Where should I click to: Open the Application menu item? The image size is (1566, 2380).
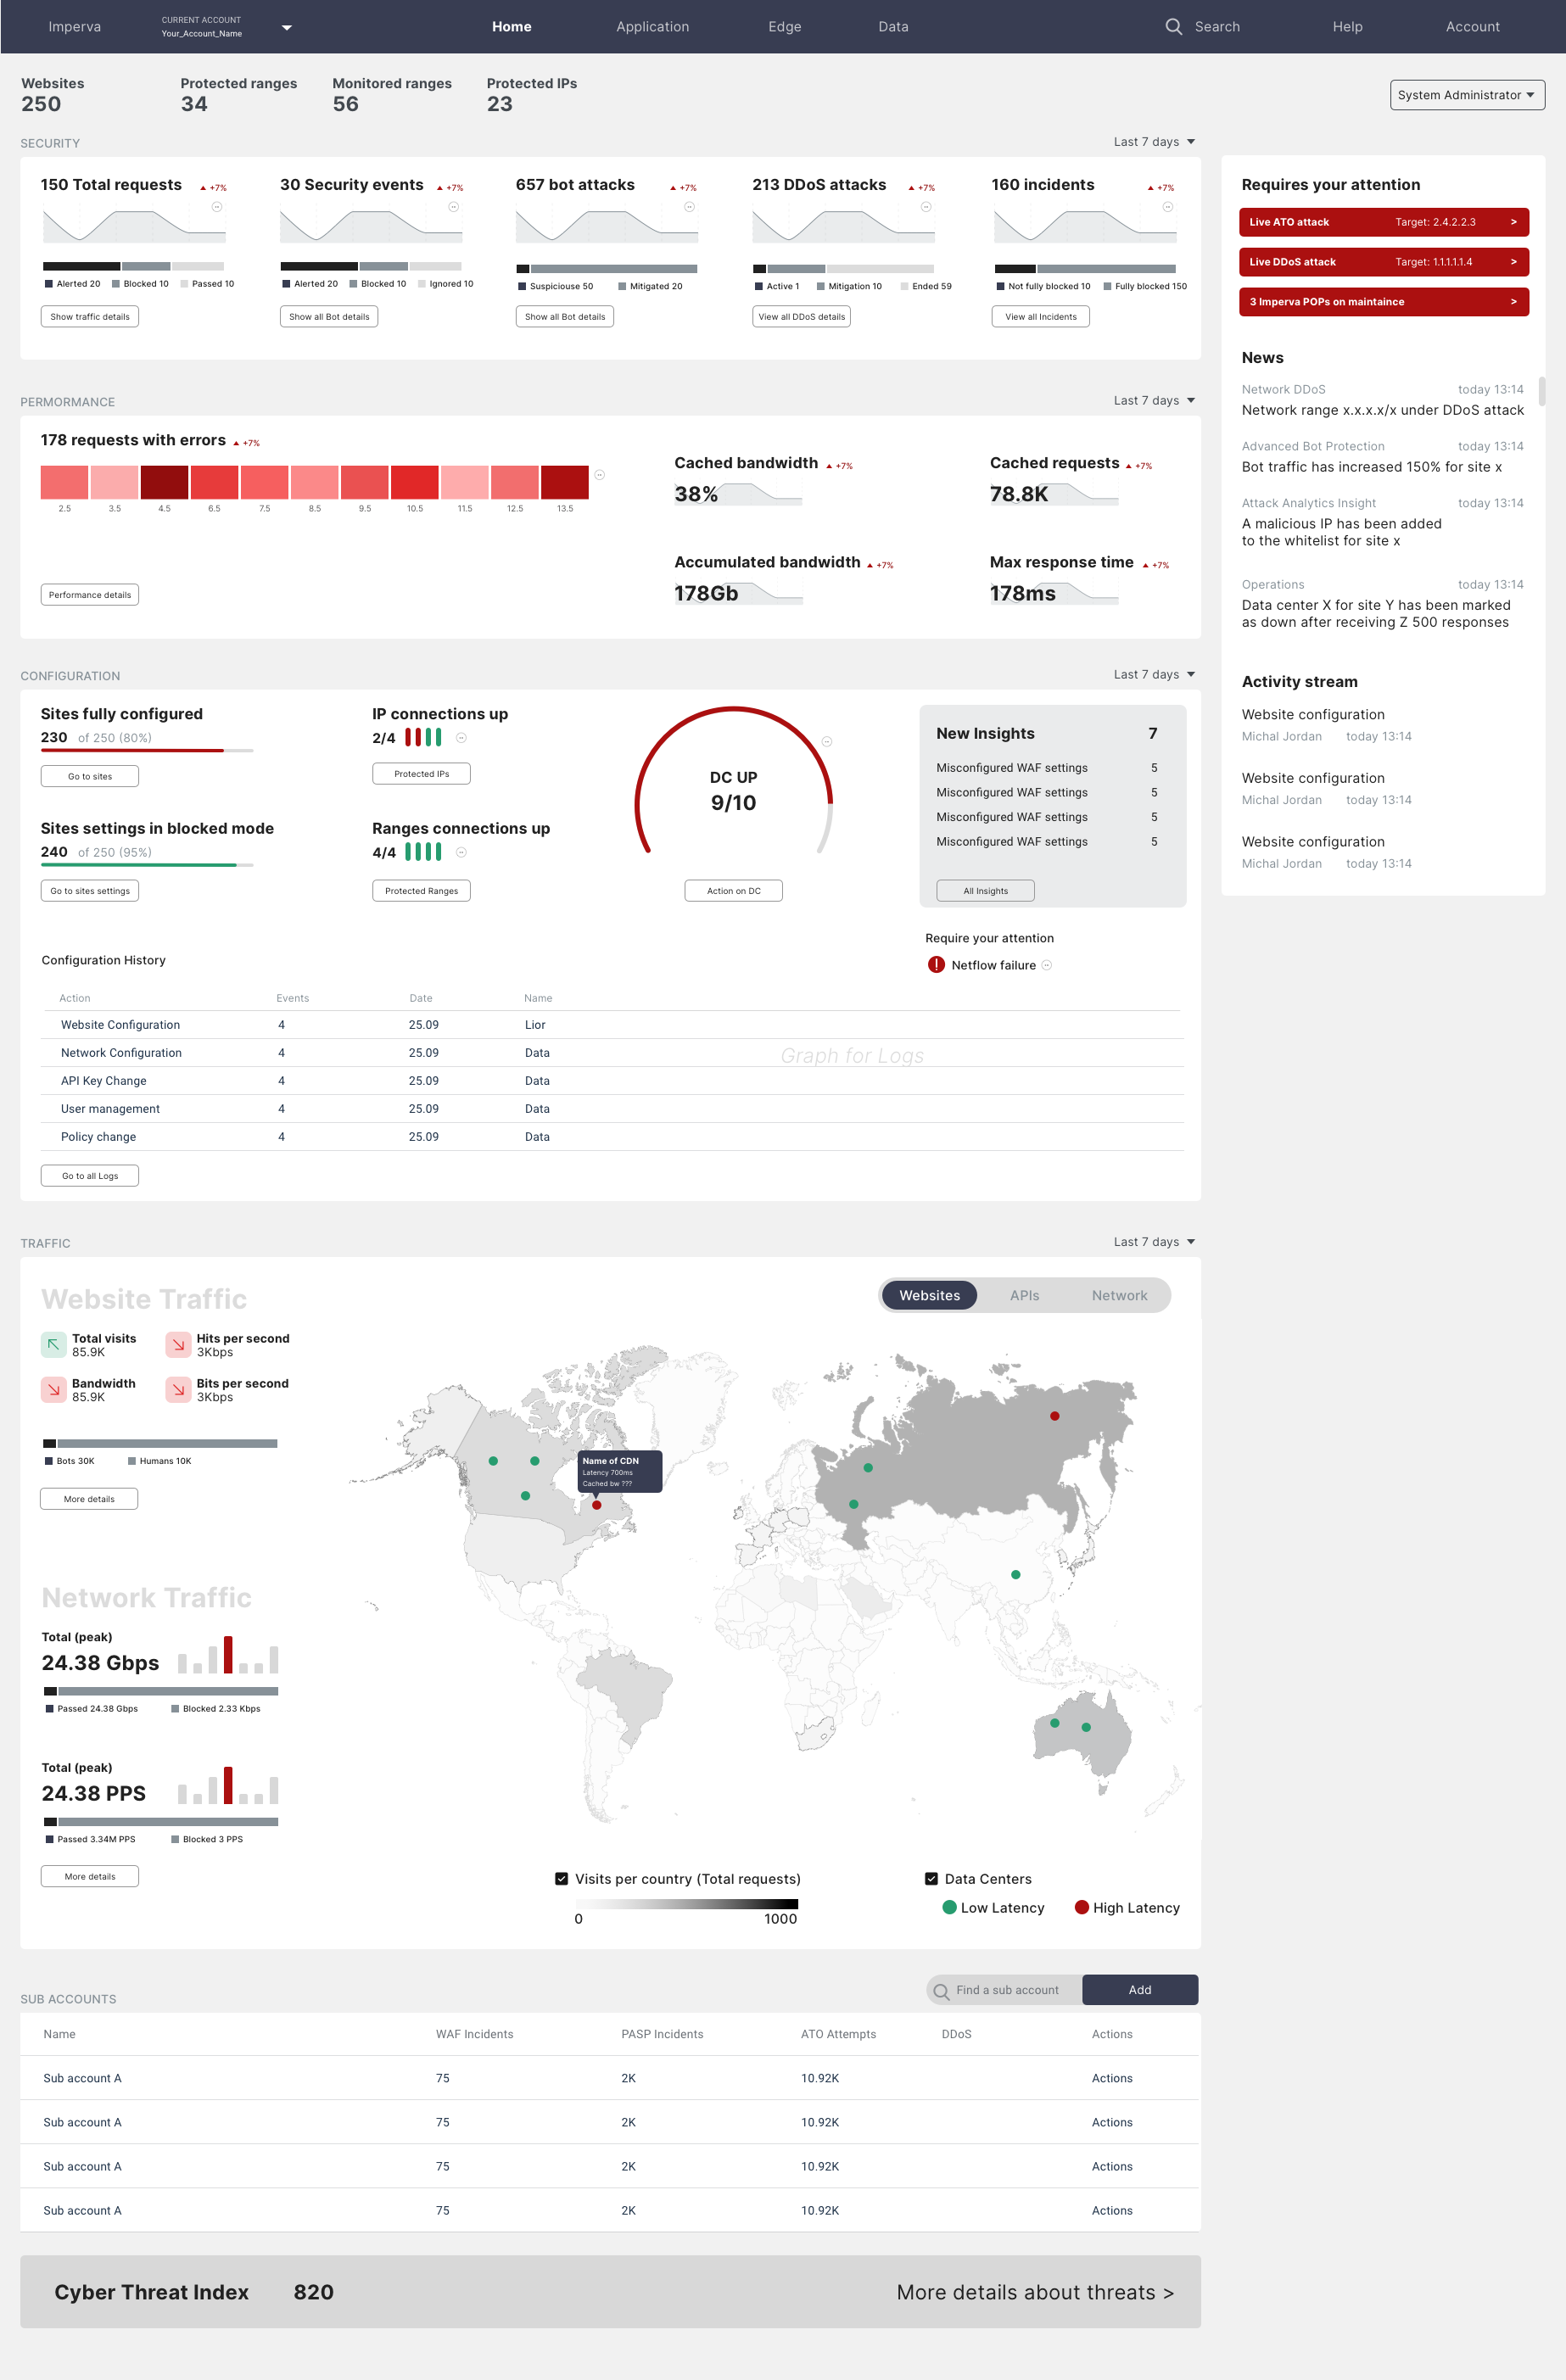(652, 27)
